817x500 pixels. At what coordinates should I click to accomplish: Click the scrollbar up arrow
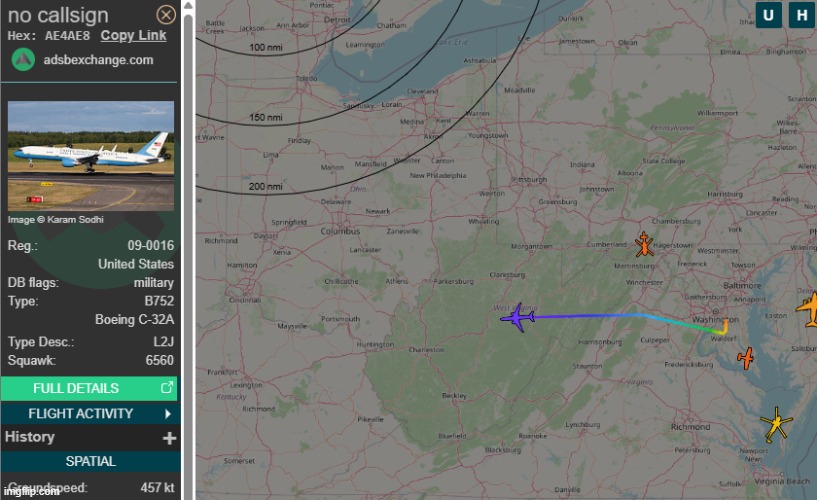pos(188,5)
